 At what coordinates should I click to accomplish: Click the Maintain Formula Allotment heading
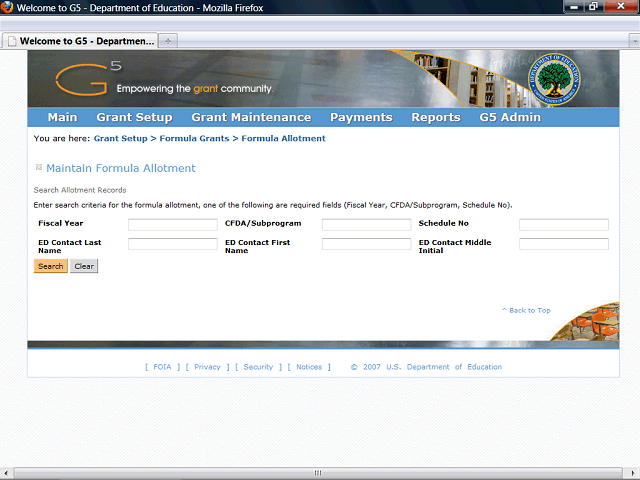121,168
